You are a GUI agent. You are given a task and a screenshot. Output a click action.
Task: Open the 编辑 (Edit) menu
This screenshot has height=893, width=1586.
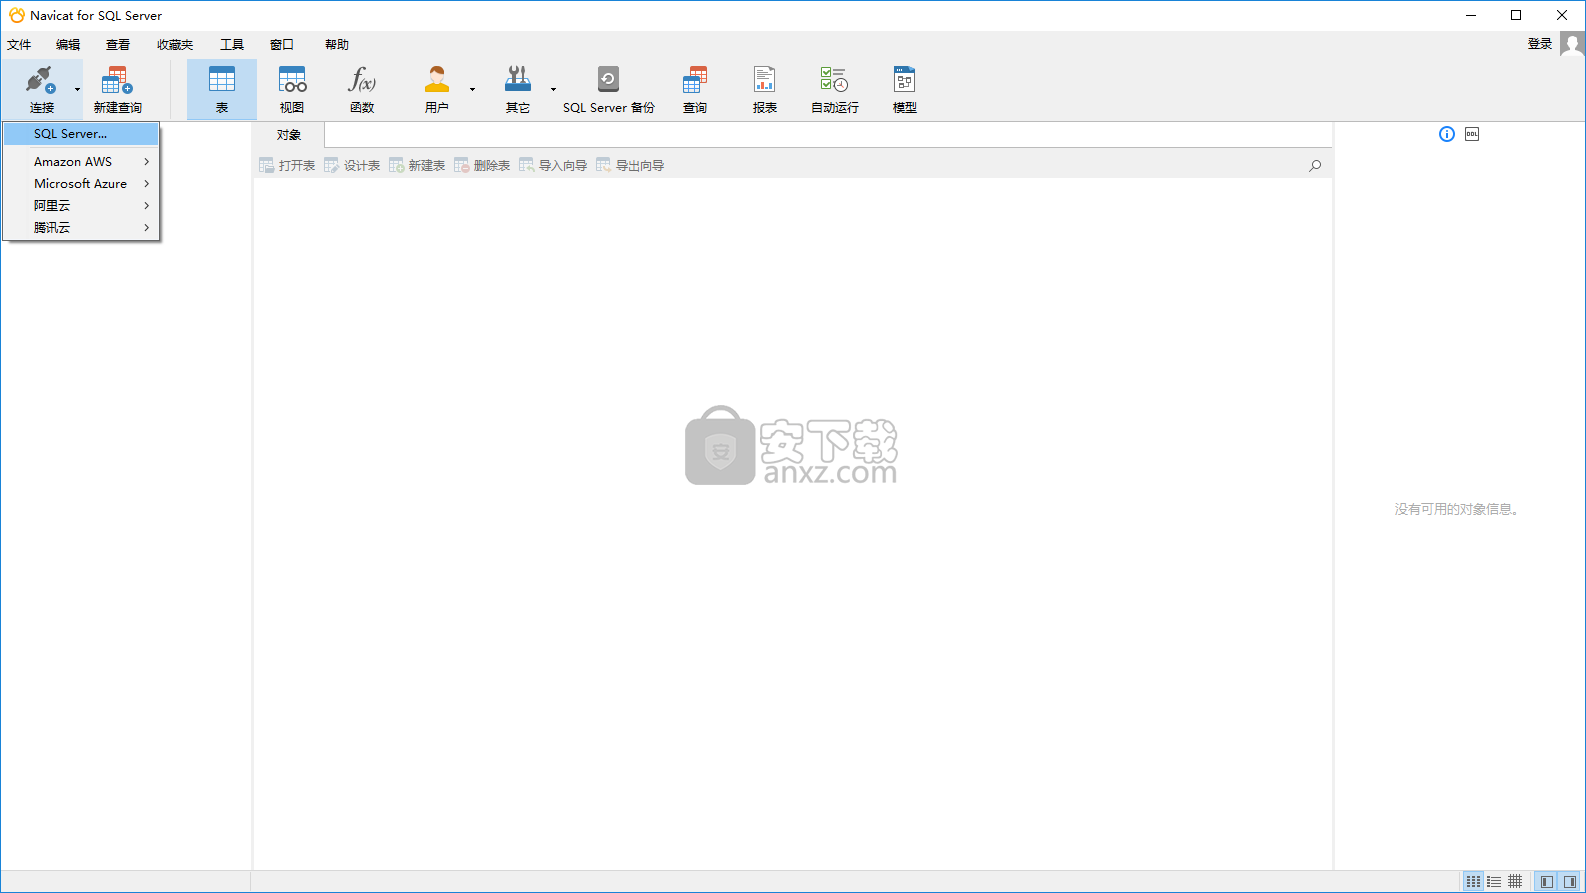(68, 44)
